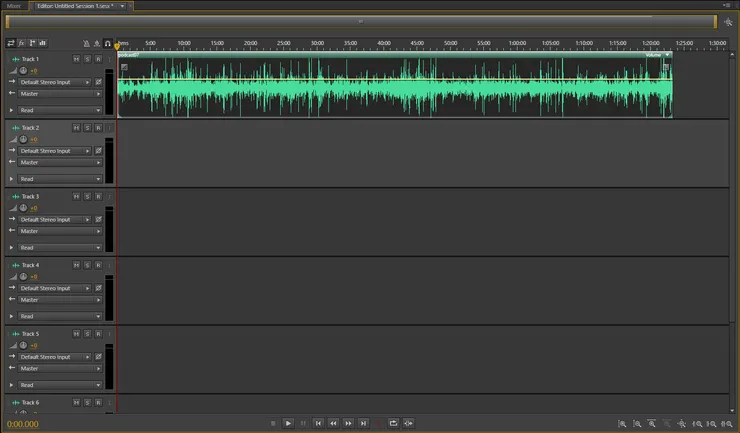Click the 0:00.000 timecode display
740x433 pixels.
(x=23, y=424)
